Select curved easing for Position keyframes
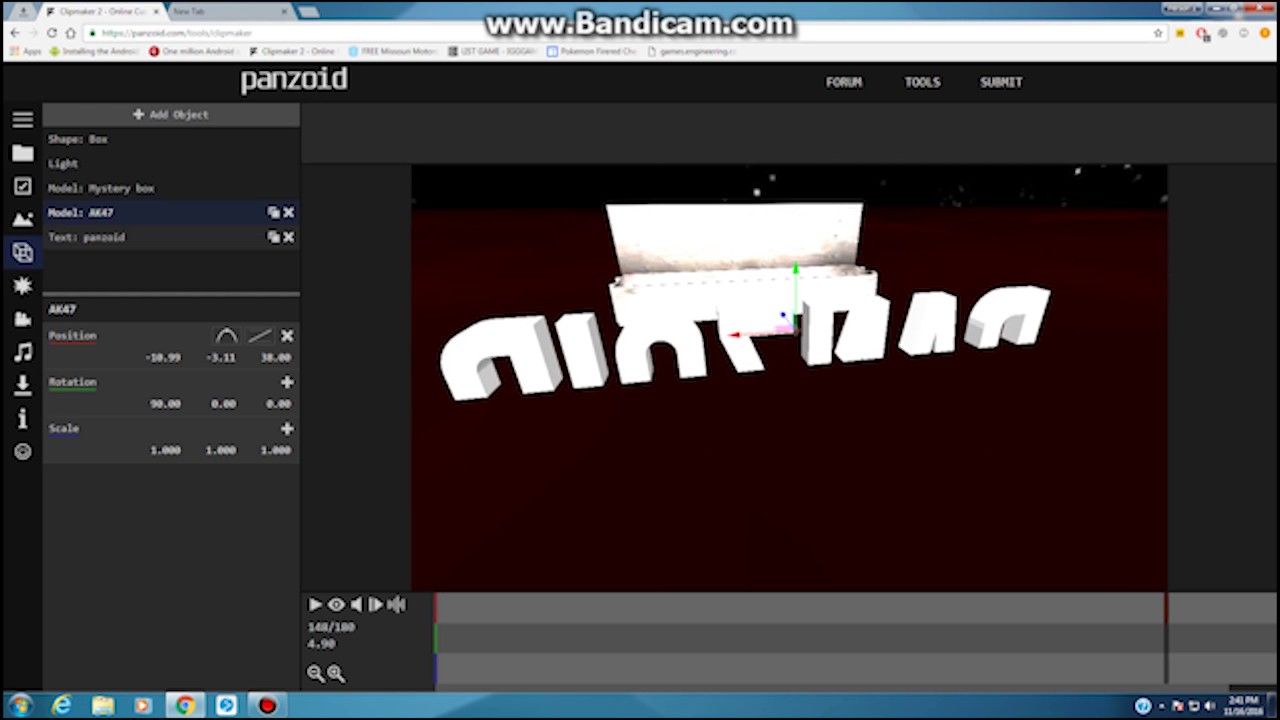 click(x=227, y=336)
